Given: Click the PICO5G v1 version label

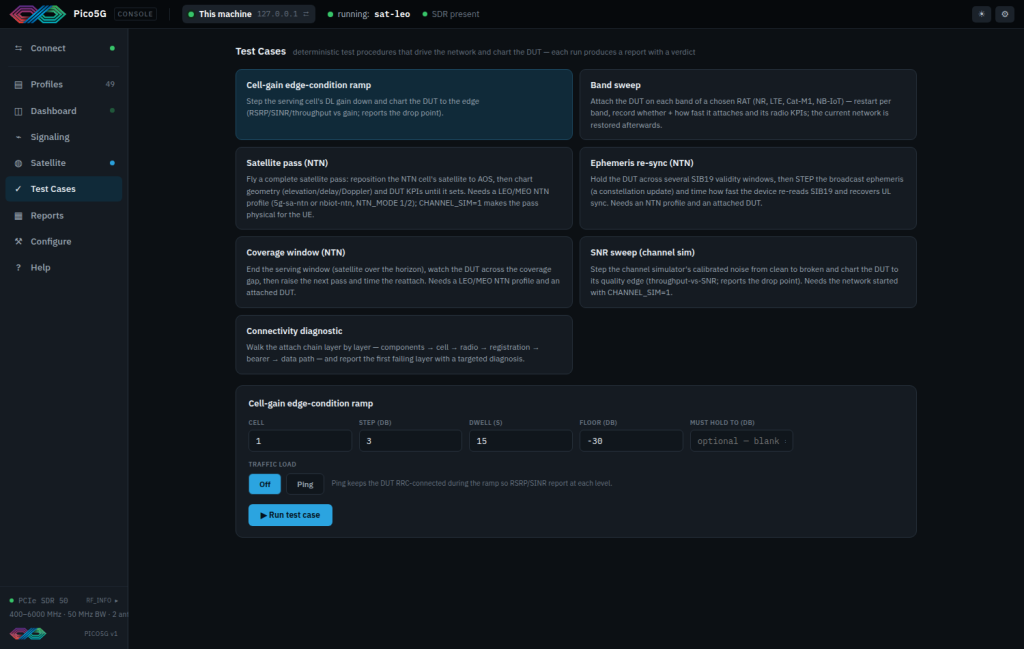Looking at the screenshot, I should (101, 633).
